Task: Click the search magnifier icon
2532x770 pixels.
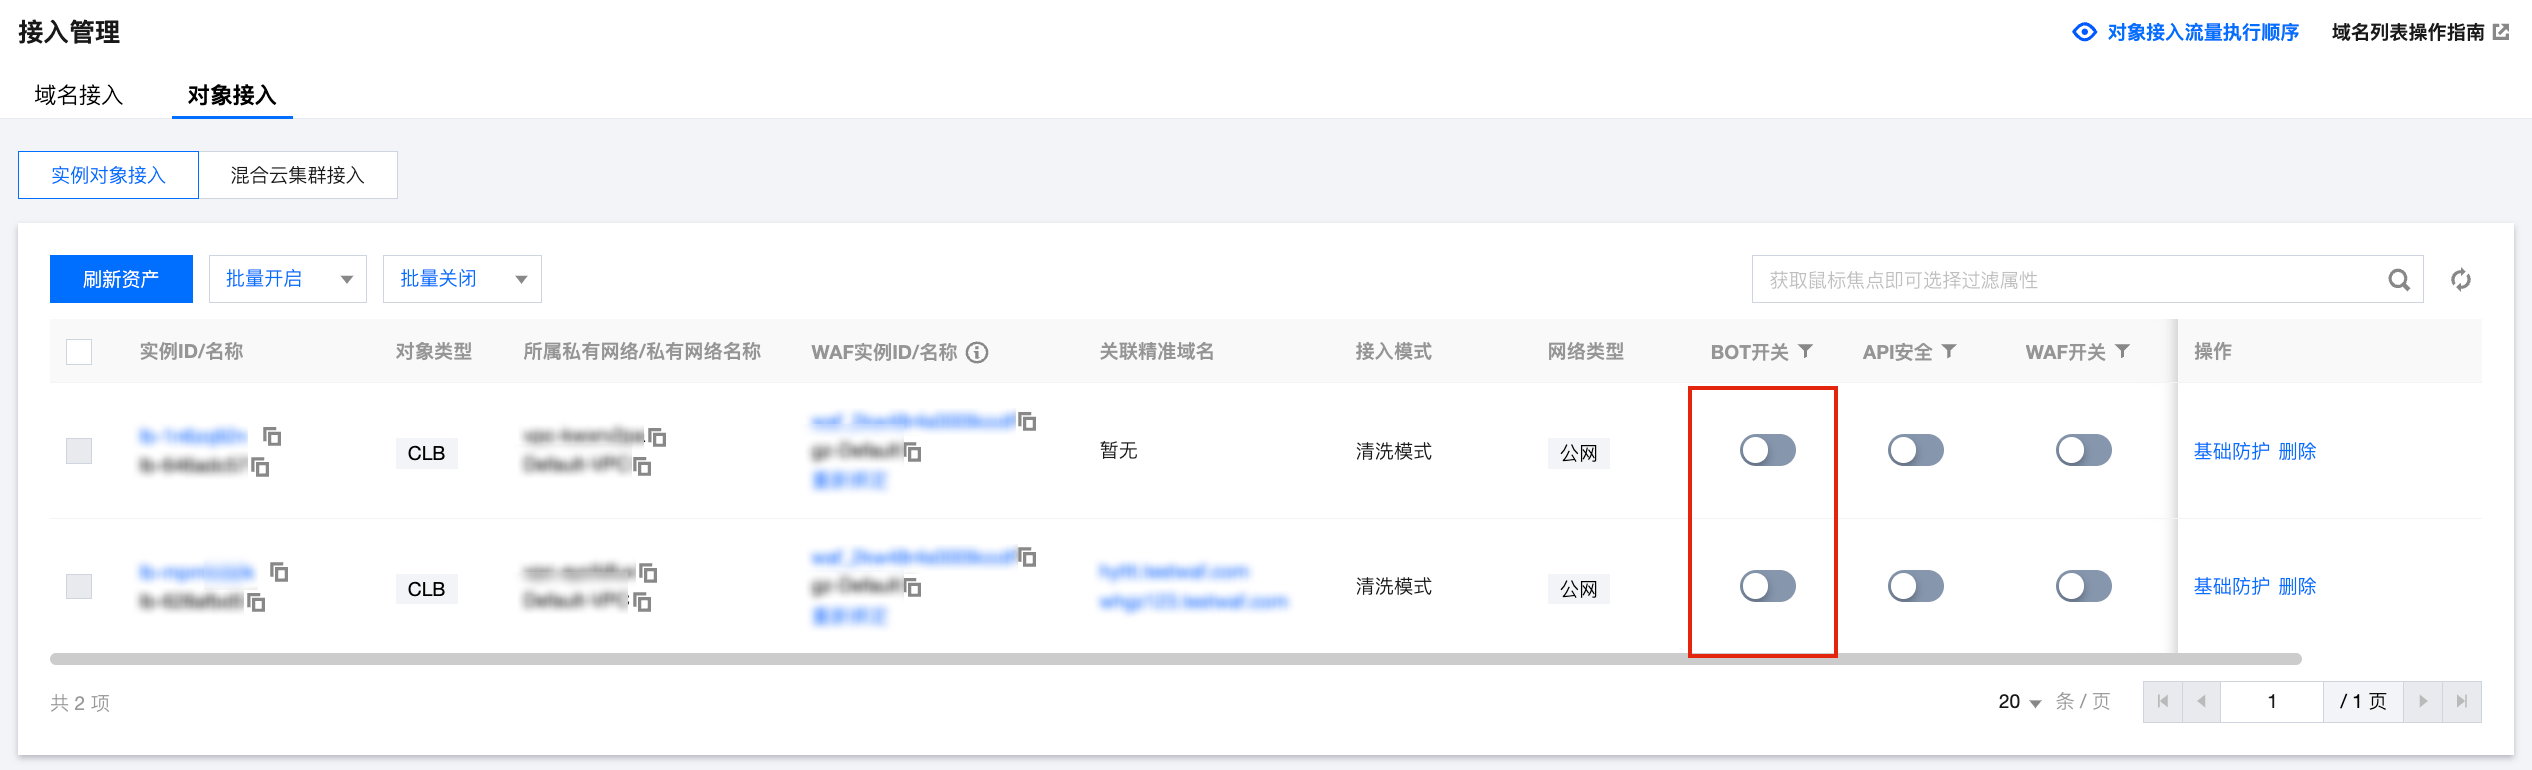Action: [x=2399, y=280]
